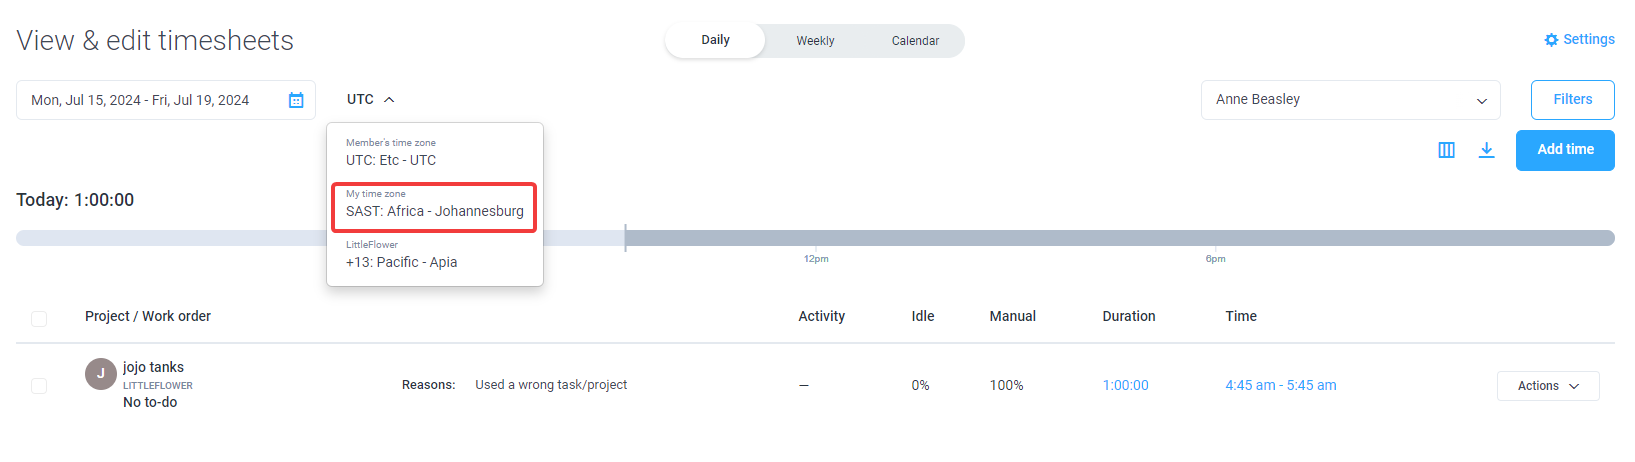Select UTC: Etc - UTC time zone option

point(435,153)
